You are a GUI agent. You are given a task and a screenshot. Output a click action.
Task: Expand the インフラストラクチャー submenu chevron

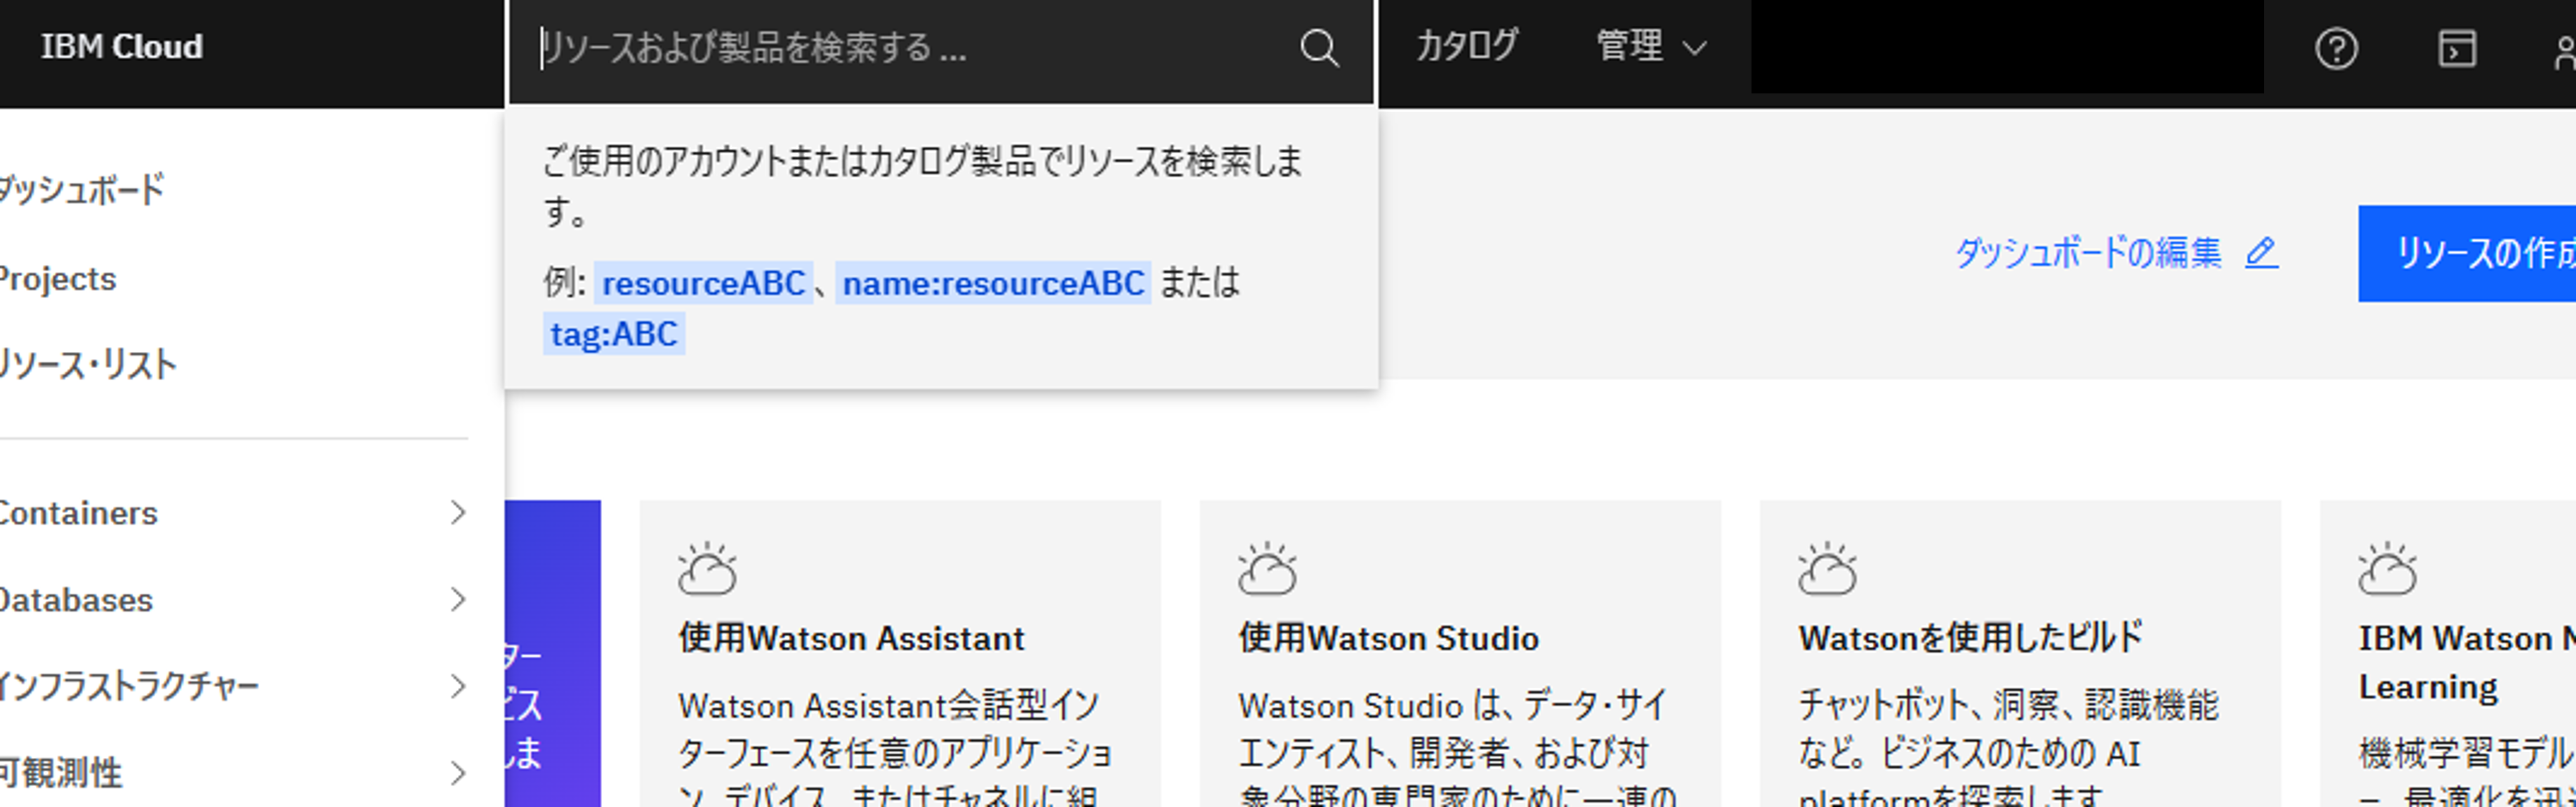coord(458,686)
